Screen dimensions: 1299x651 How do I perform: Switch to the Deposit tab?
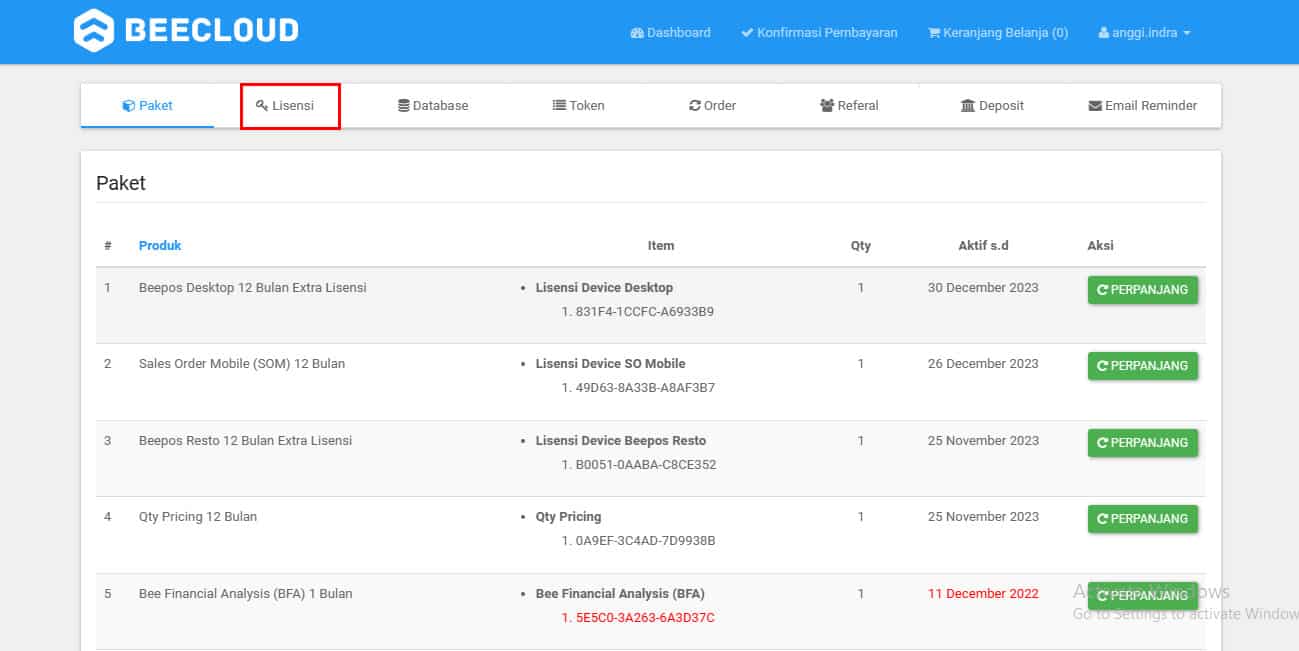pyautogui.click(x=992, y=105)
